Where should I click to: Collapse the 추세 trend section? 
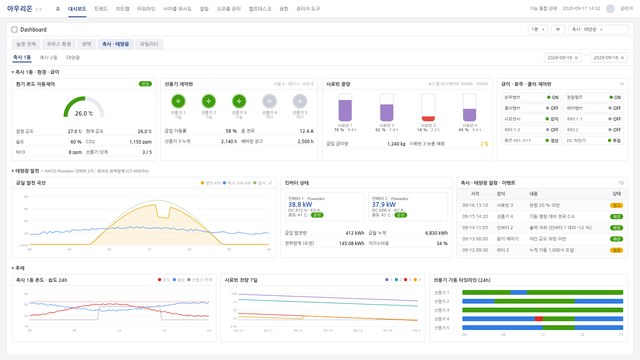(13, 268)
